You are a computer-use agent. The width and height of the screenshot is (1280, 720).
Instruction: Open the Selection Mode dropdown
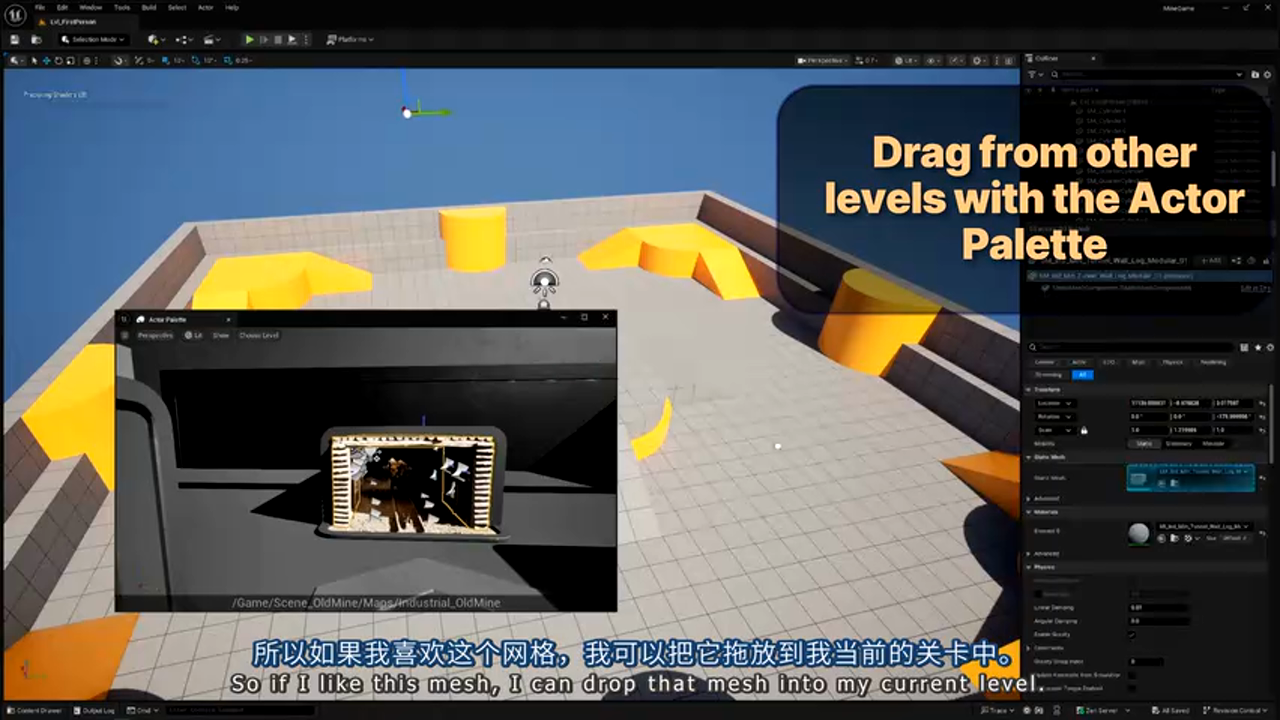92,39
